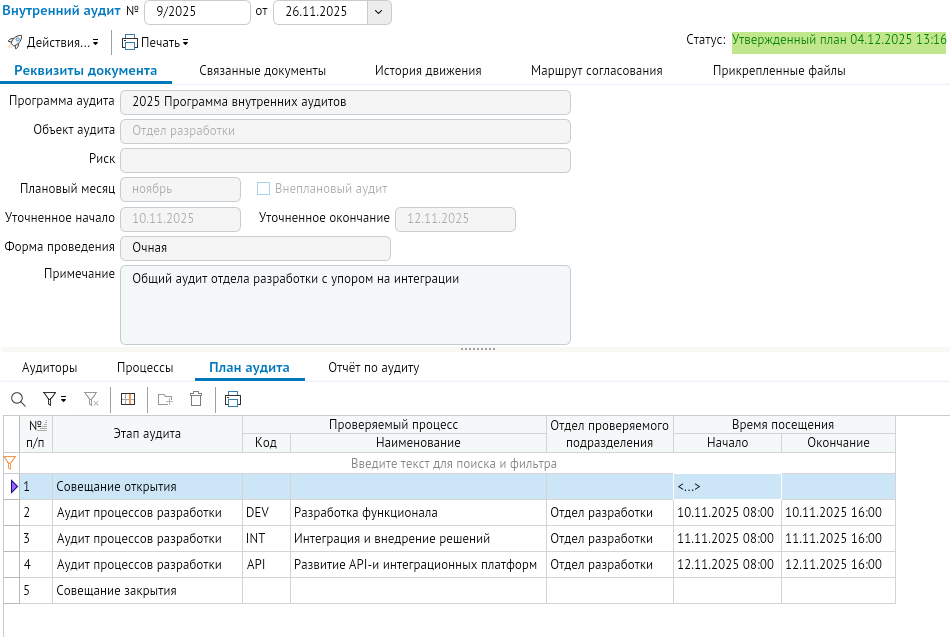
Task: Click the Начало column header
Action: [x=728, y=443]
